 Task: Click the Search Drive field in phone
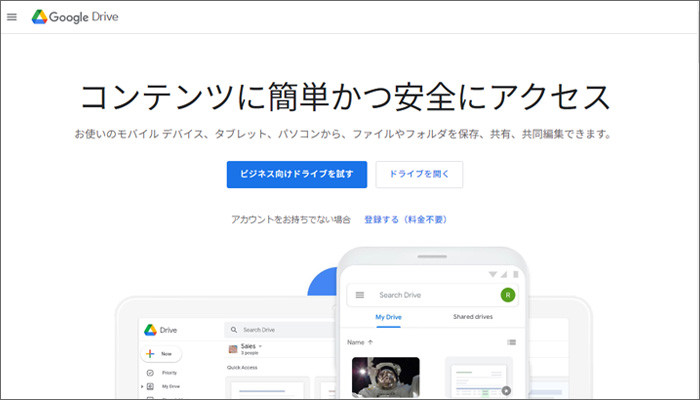tap(433, 295)
